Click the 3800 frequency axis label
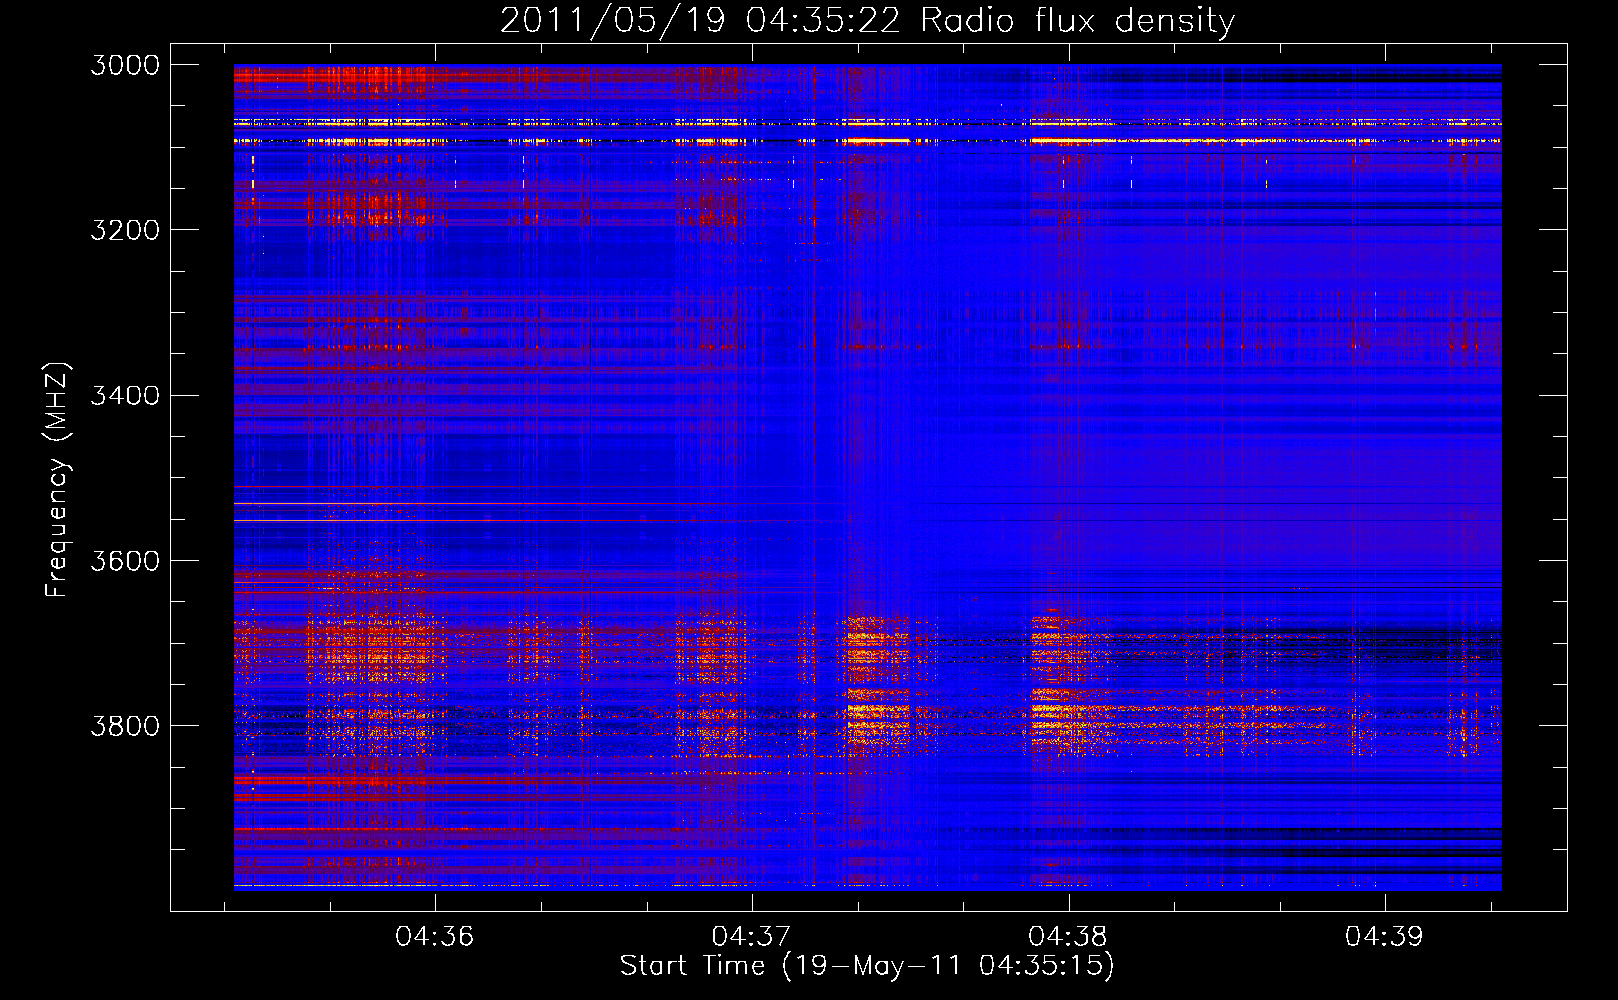1618x1000 pixels. [x=125, y=725]
